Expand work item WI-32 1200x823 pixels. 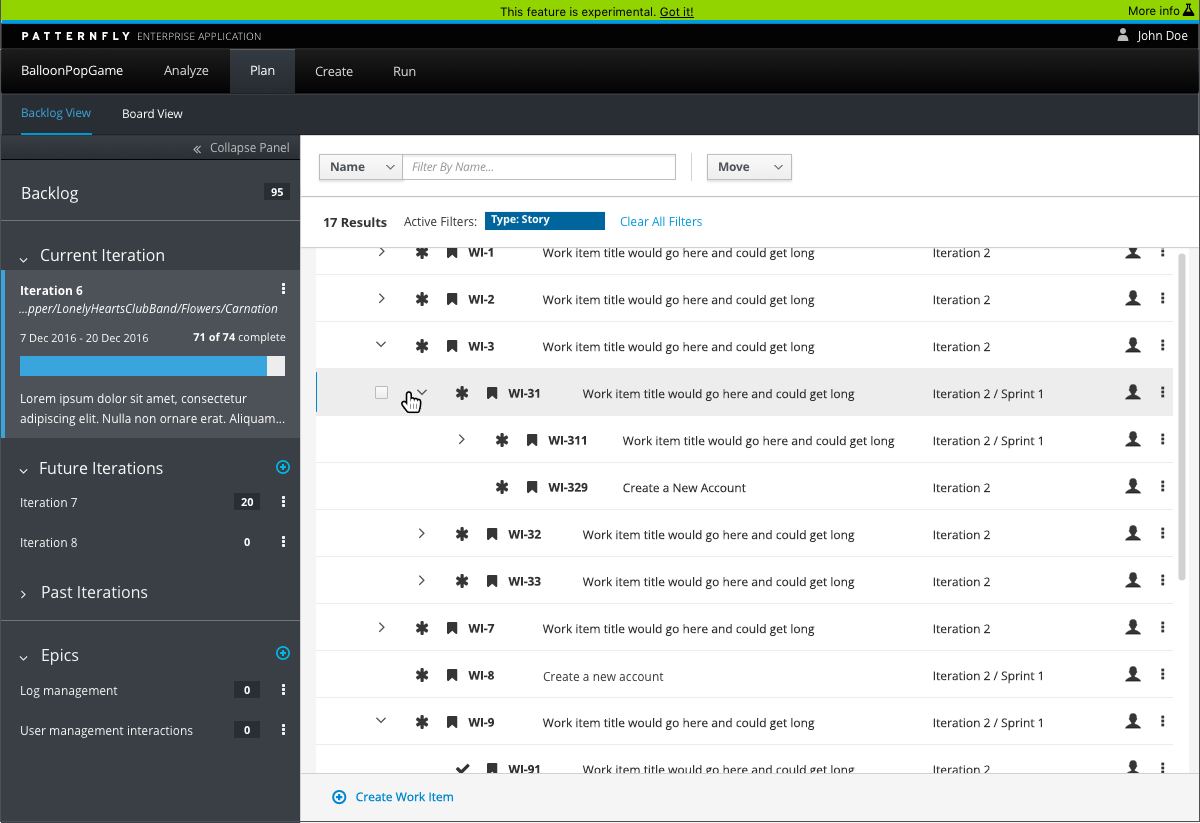(x=421, y=534)
